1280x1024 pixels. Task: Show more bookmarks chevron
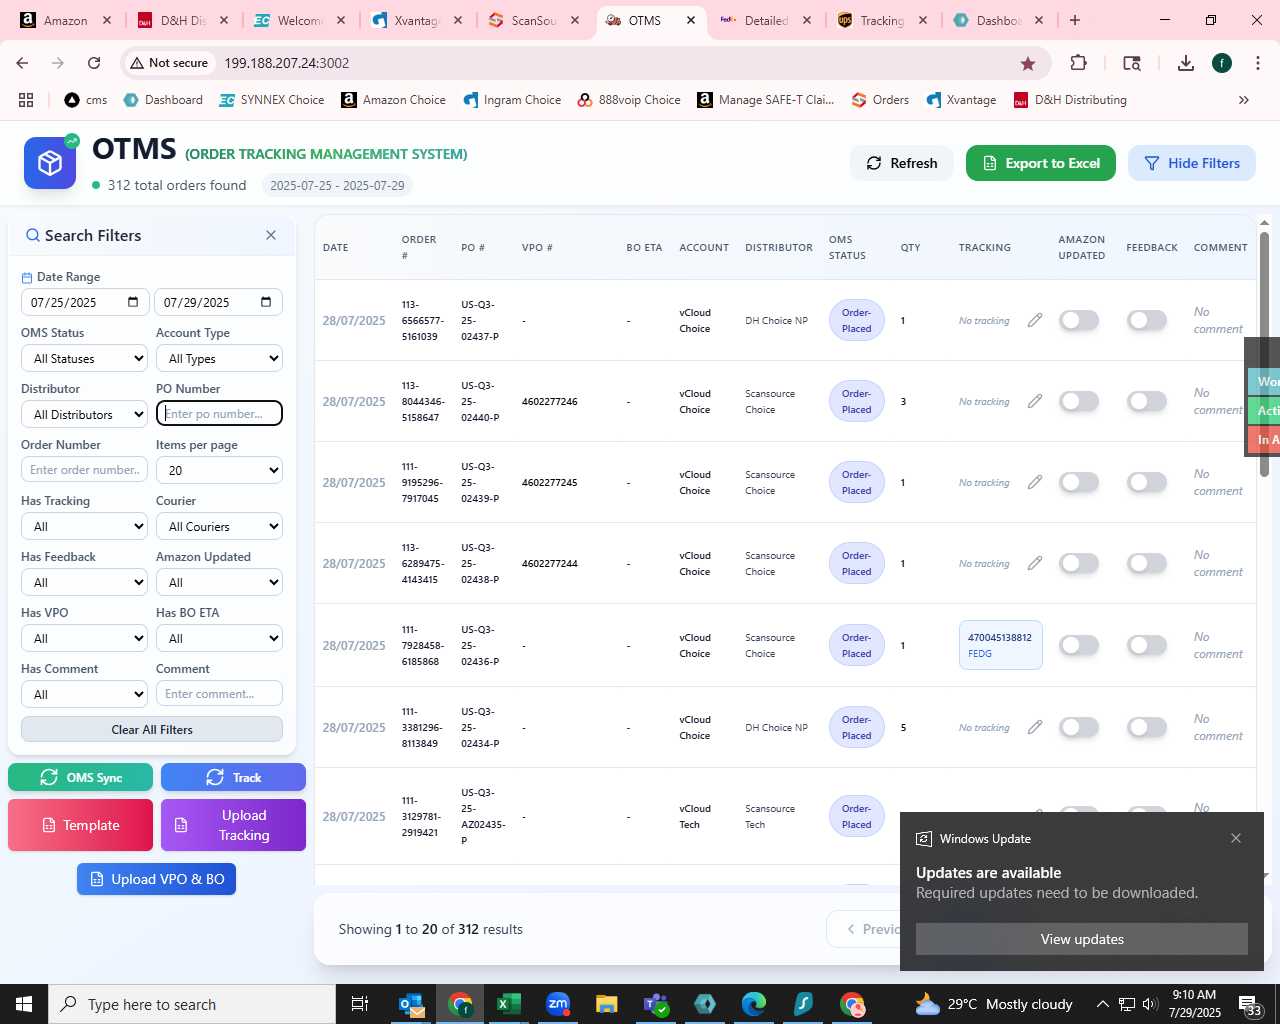tap(1244, 100)
